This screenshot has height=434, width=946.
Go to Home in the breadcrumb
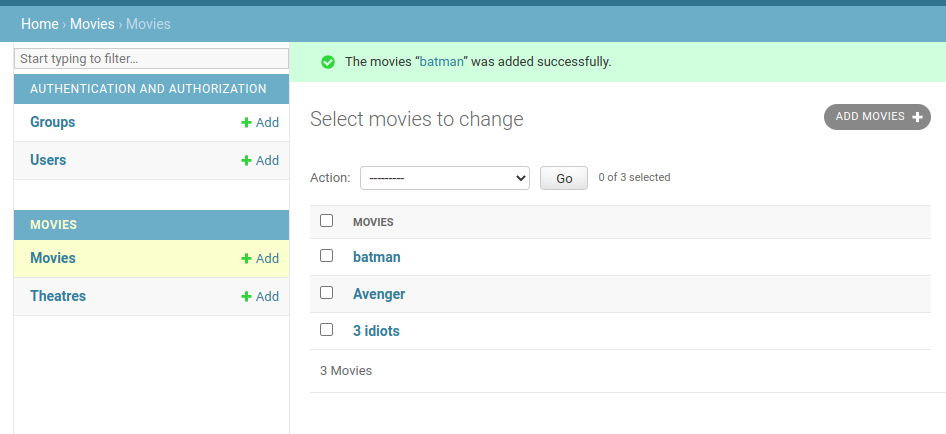39,23
